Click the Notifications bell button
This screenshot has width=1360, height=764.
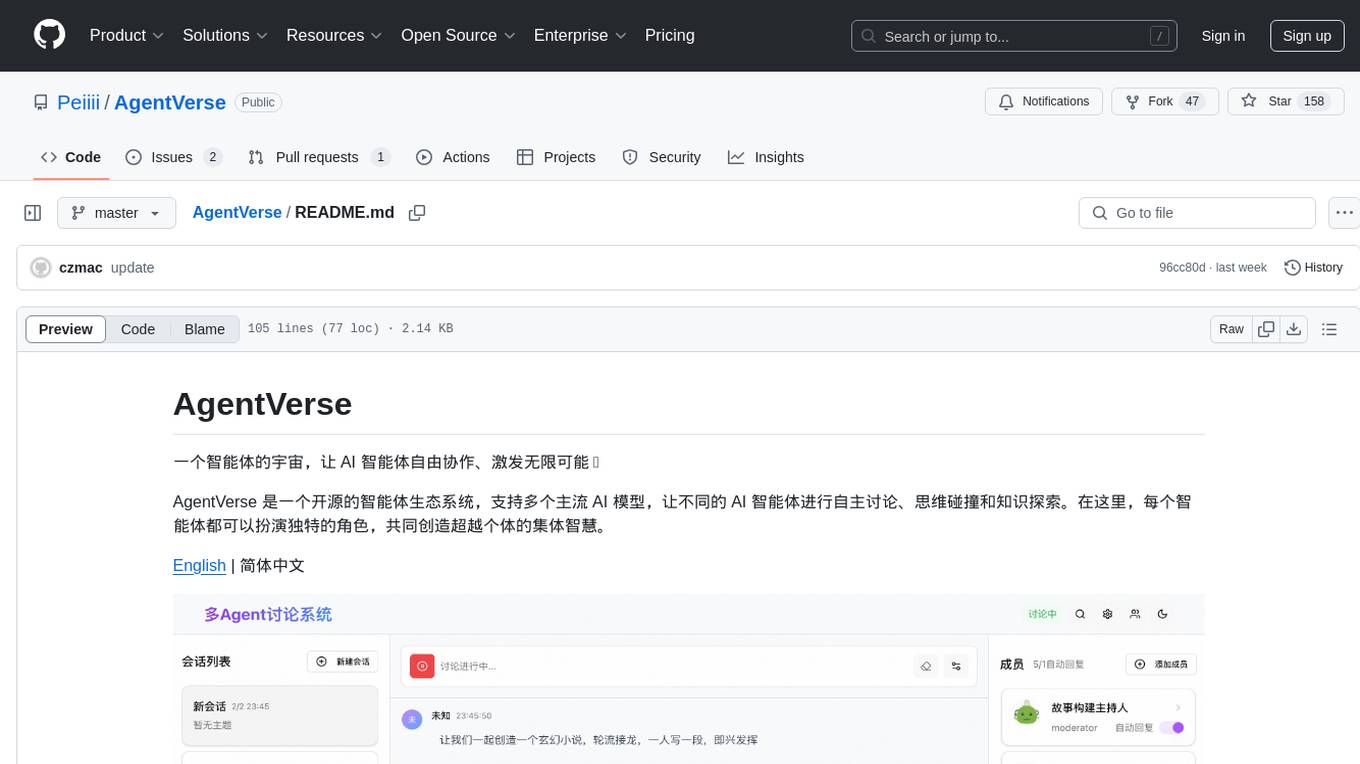tap(1044, 102)
